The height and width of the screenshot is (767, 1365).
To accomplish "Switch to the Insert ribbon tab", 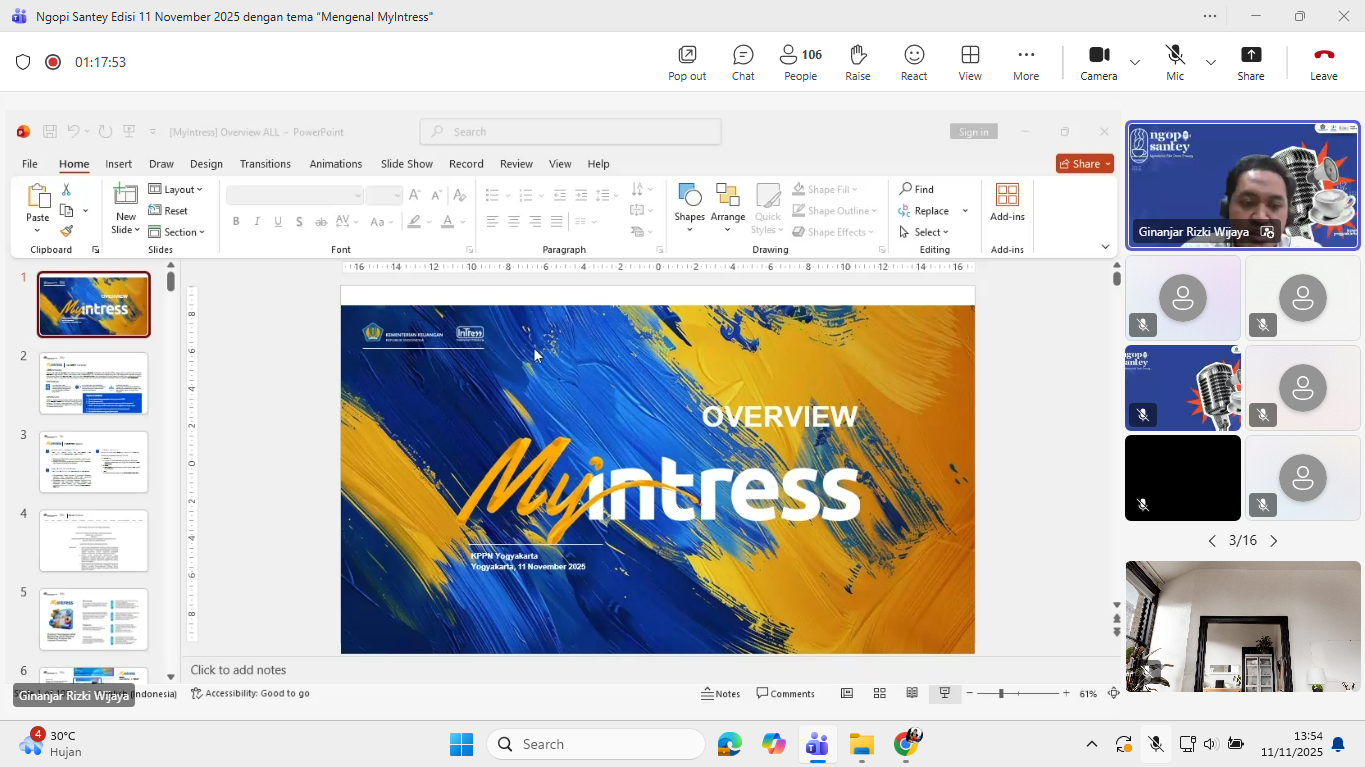I will point(118,164).
